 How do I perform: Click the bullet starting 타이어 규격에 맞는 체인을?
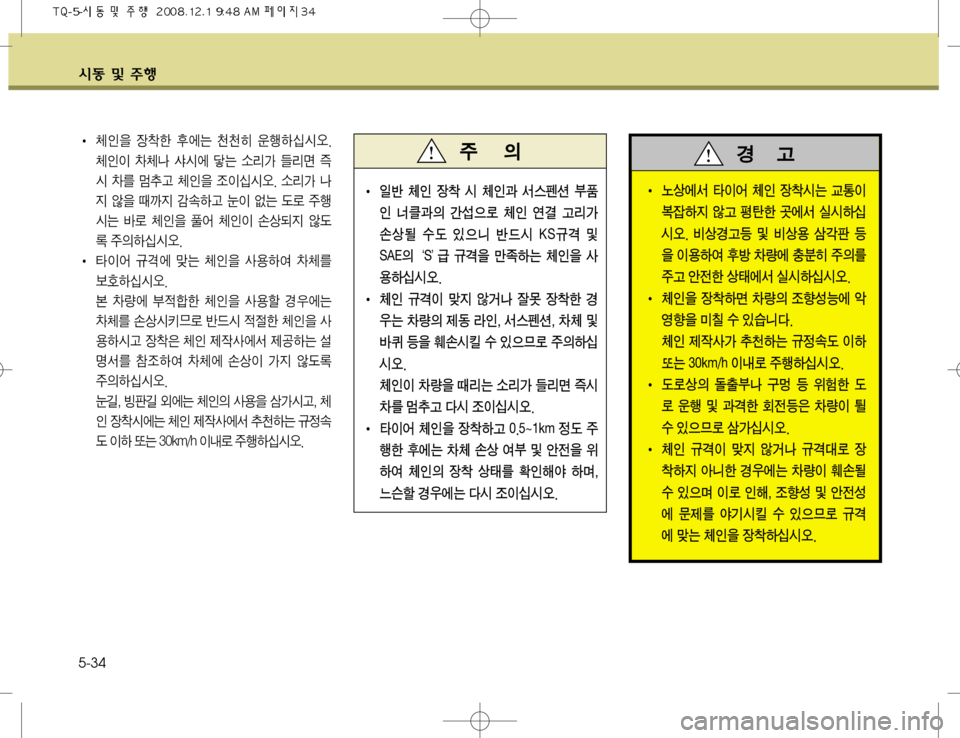point(213,271)
